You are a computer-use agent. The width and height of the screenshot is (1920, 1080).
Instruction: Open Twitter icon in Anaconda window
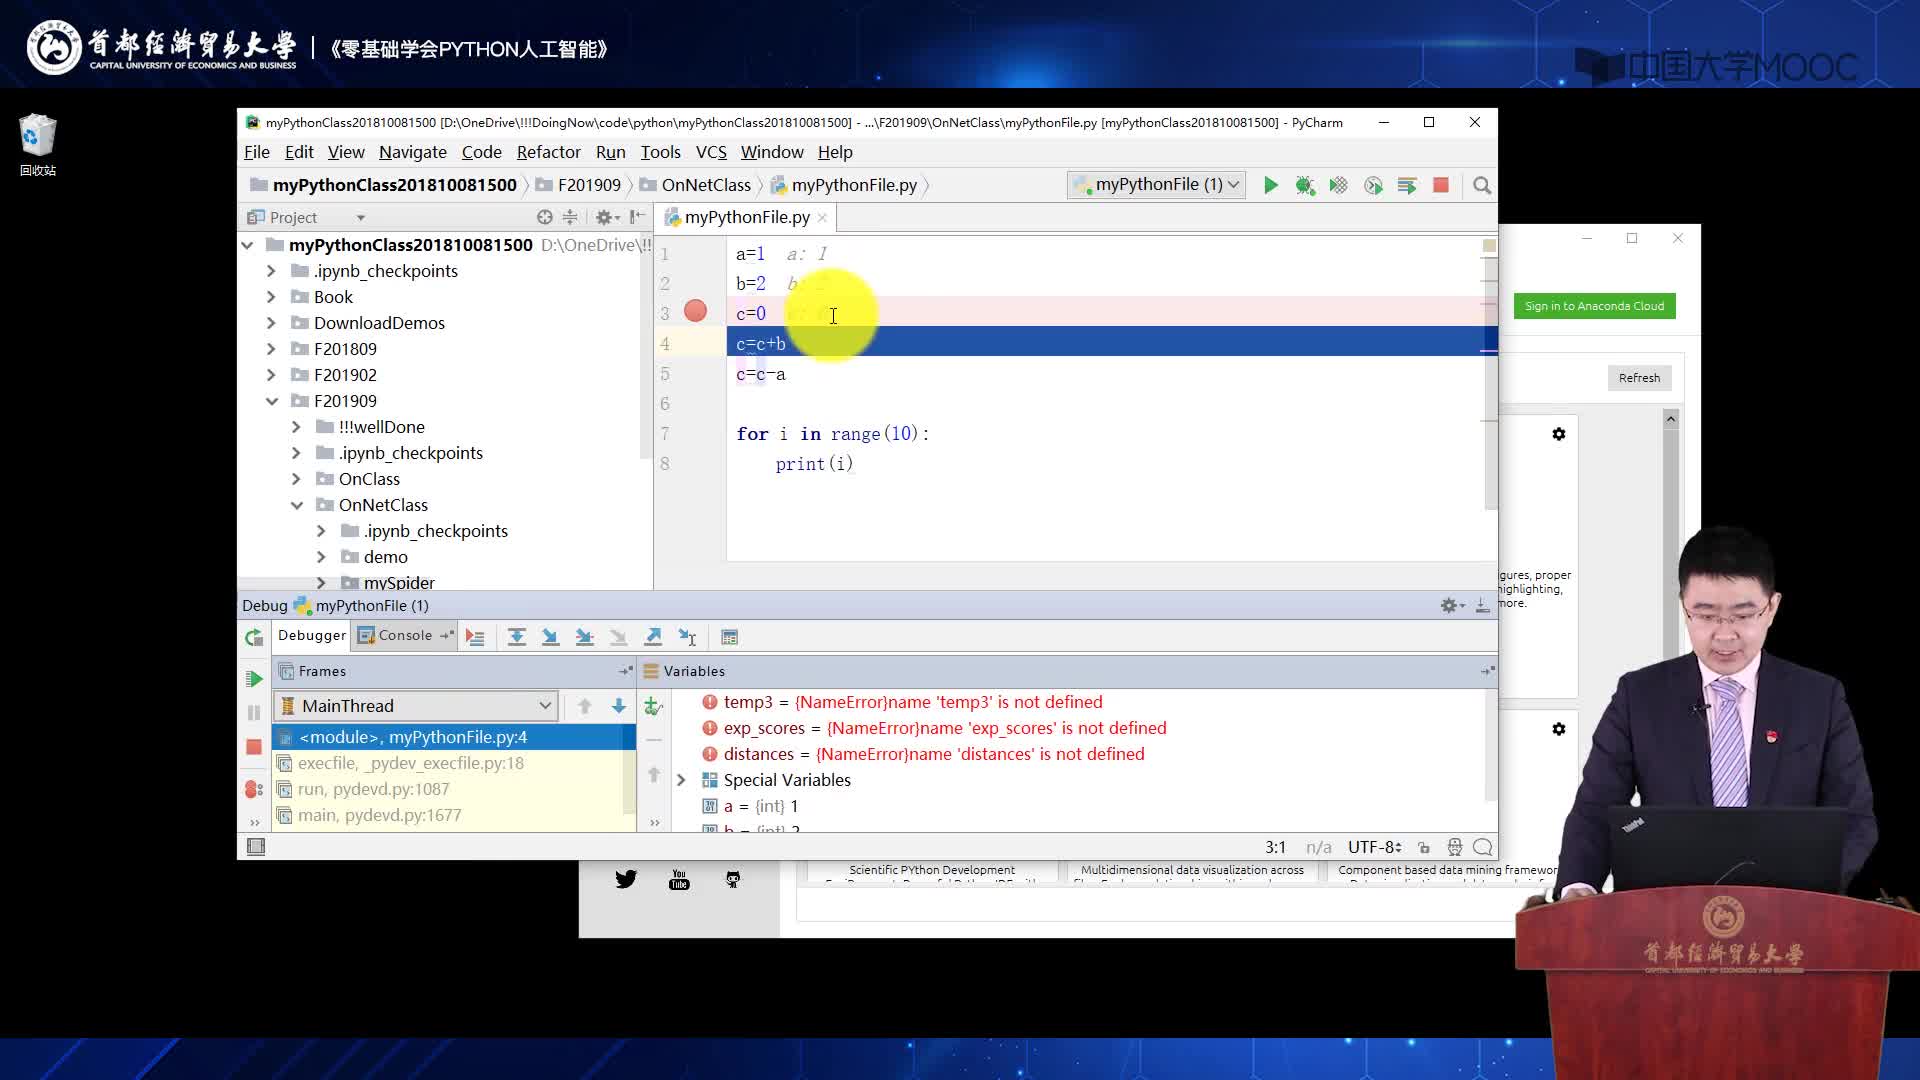(x=626, y=879)
